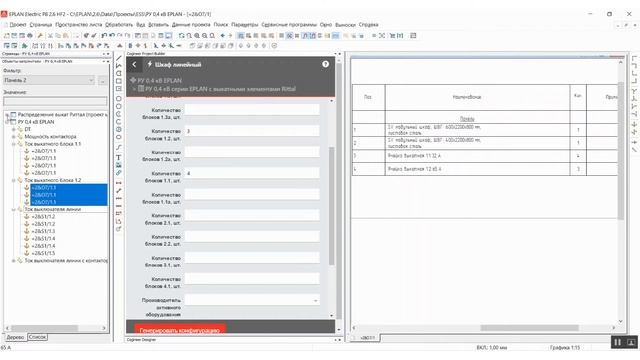Select the Hyperlink tool
This screenshot has width=640, height=360.
click(x=119, y=173)
